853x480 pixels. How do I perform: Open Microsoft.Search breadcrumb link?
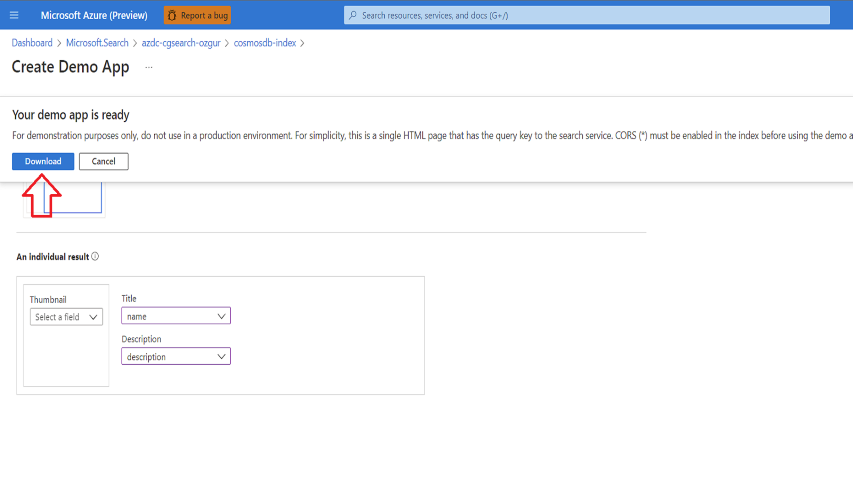pos(97,43)
